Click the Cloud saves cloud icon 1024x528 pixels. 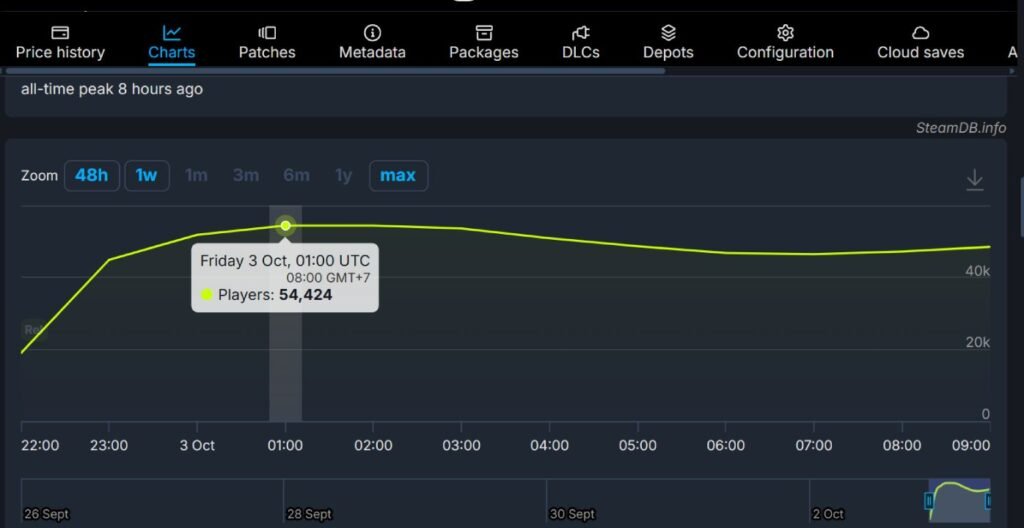920,33
